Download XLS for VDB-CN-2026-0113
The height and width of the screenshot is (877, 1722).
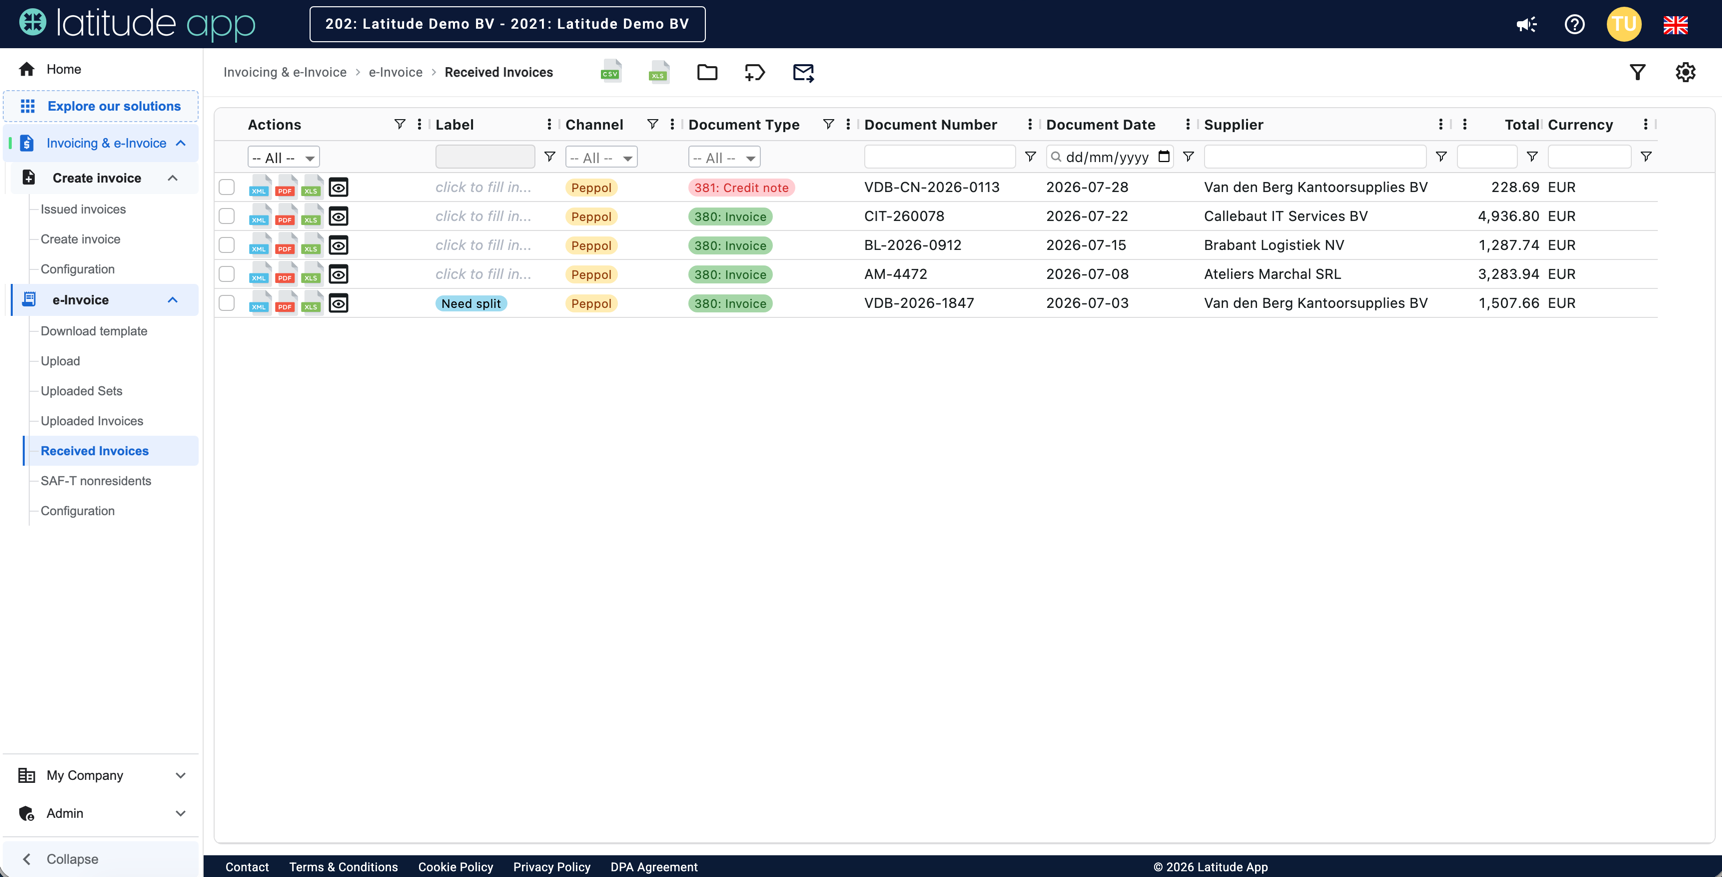pyautogui.click(x=311, y=187)
